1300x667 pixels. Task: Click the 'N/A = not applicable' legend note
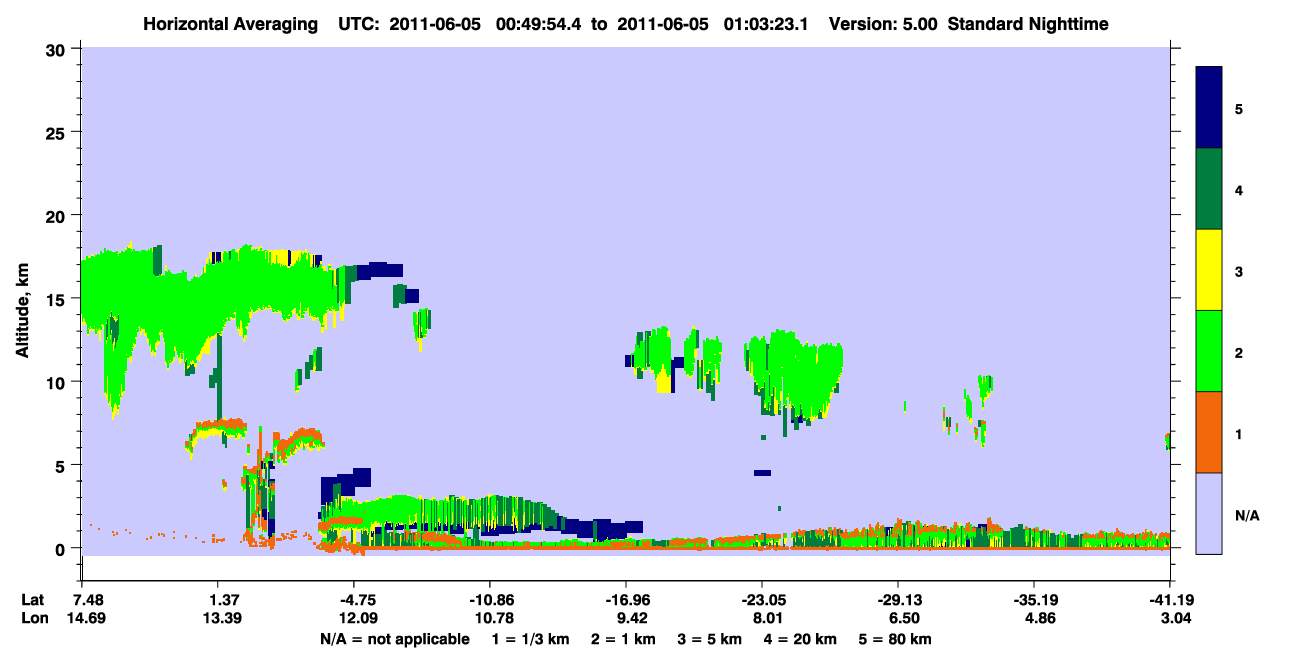(x=394, y=639)
